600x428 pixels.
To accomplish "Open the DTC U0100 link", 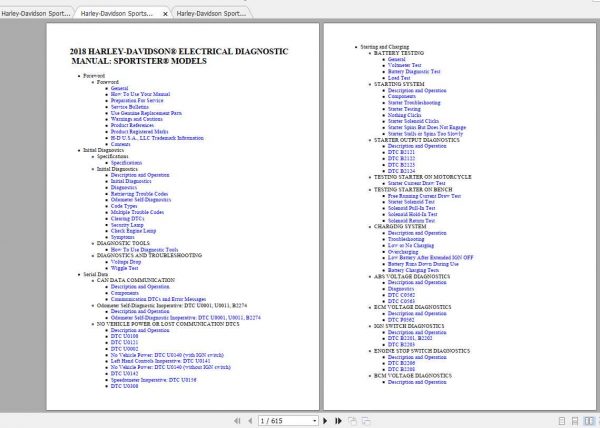I will coord(124,336).
